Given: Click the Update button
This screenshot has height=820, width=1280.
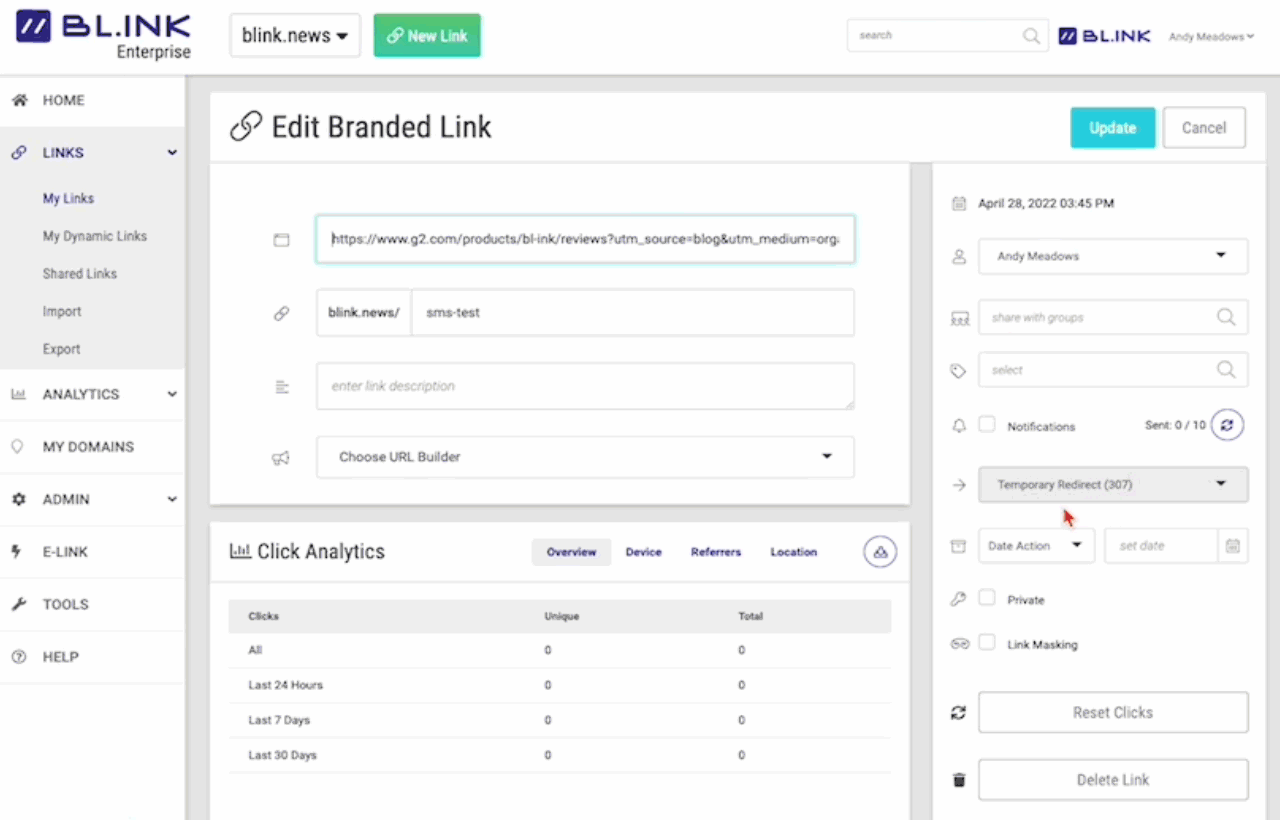Looking at the screenshot, I should tap(1113, 128).
